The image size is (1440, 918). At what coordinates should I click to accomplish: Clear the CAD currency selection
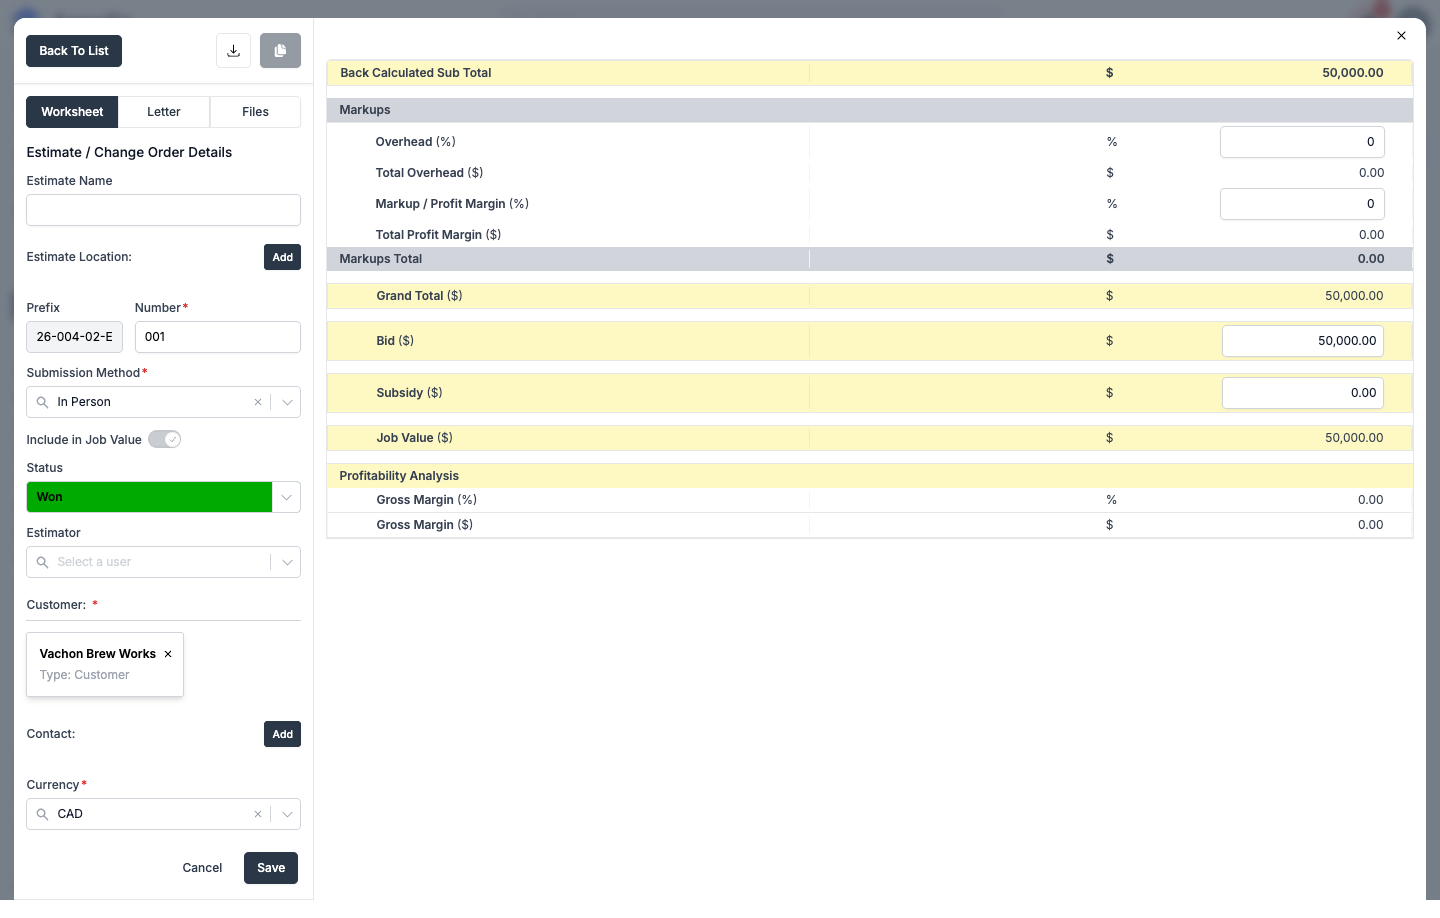pyautogui.click(x=258, y=814)
